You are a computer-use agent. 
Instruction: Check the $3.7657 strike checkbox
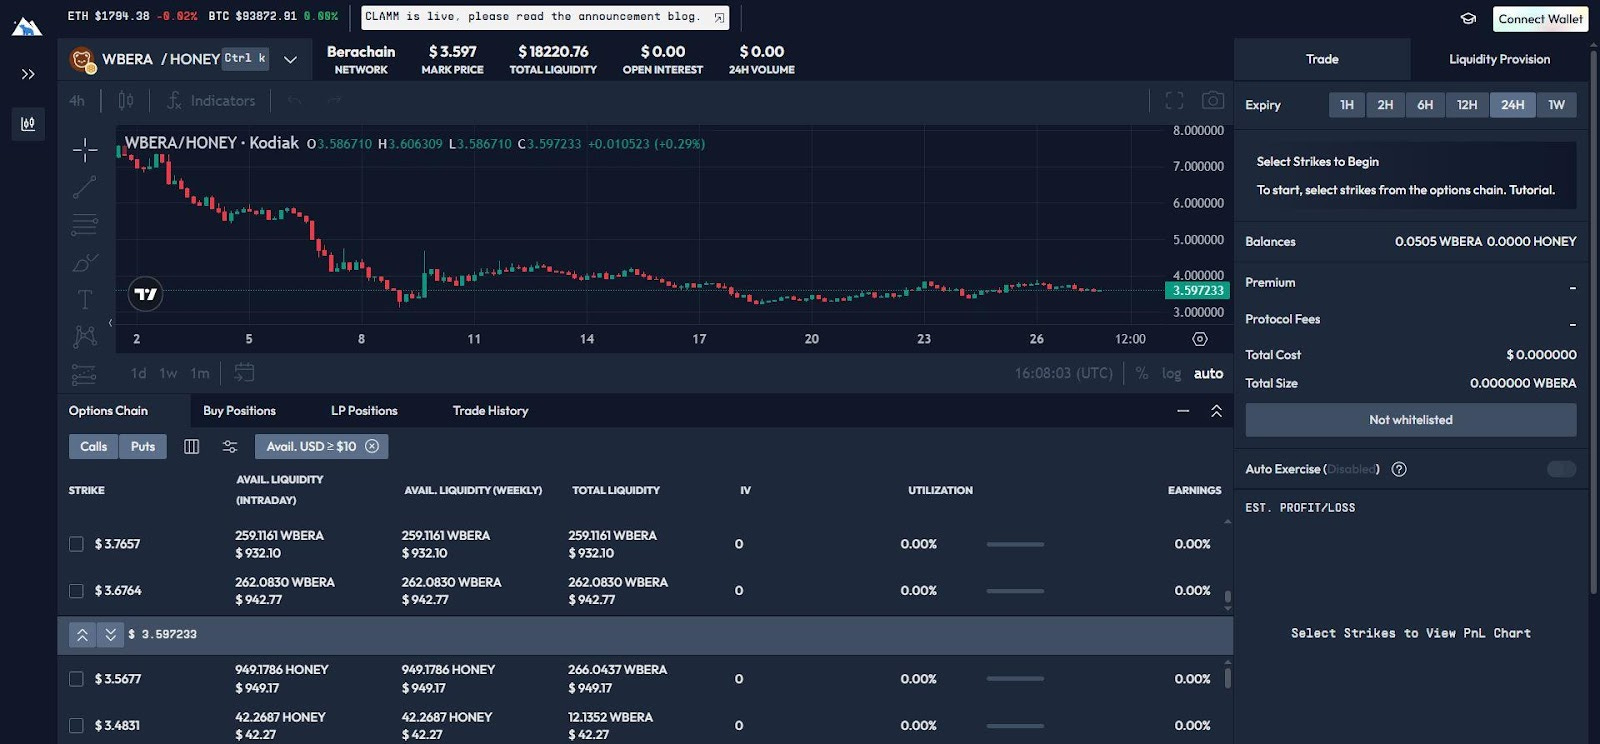coord(76,544)
